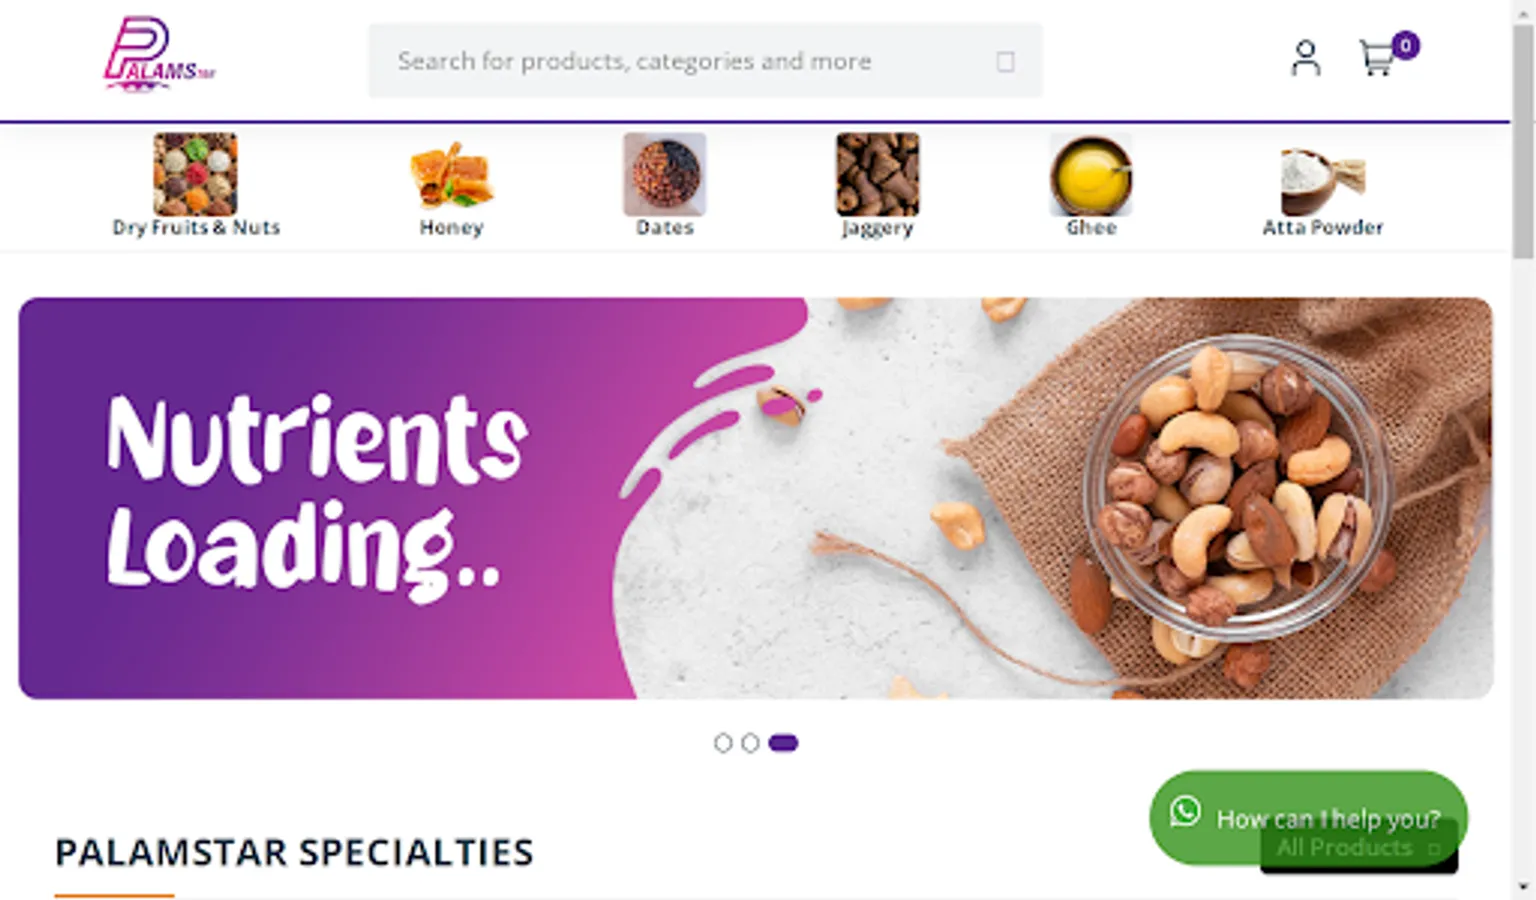
Task: Open the Dry Fruits & Nuts category image
Action: (195, 174)
